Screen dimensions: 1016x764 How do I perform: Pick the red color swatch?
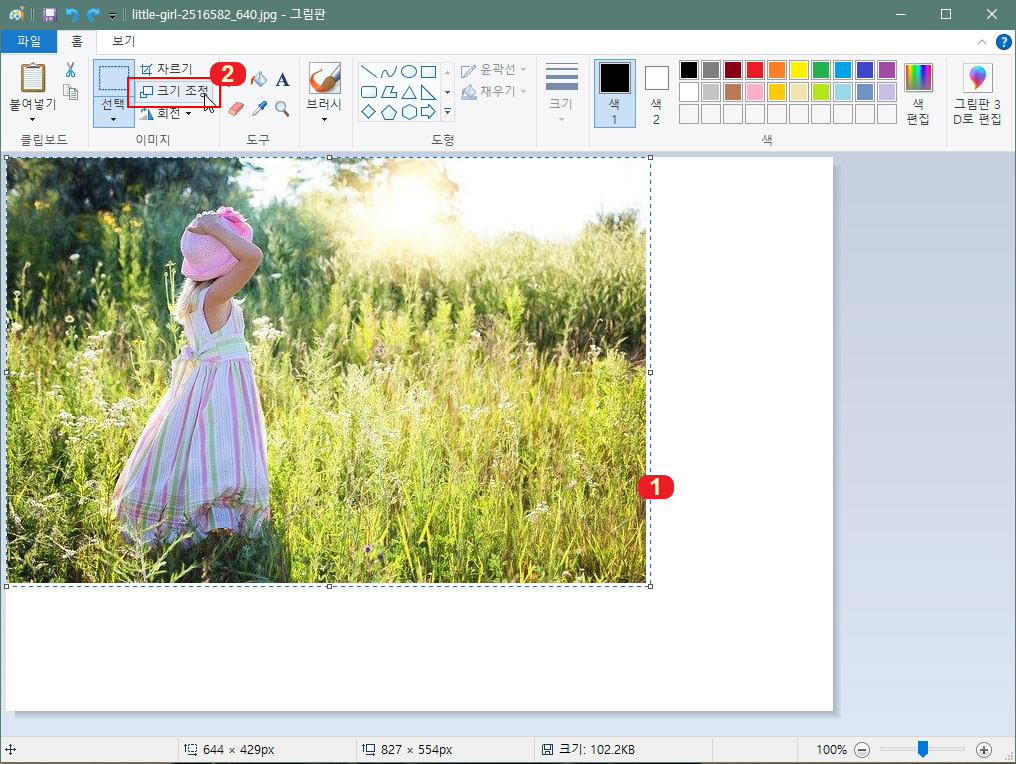tap(755, 70)
